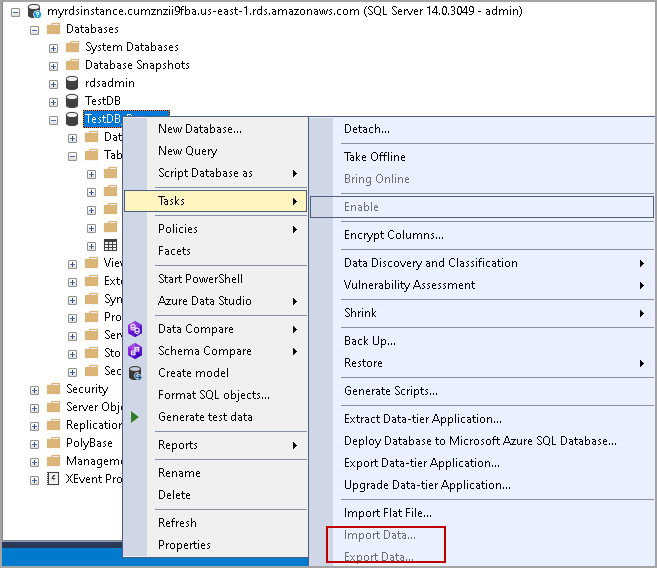Image resolution: width=657 pixels, height=568 pixels.
Task: Expand the PolyBase node
Action: [x=34, y=444]
